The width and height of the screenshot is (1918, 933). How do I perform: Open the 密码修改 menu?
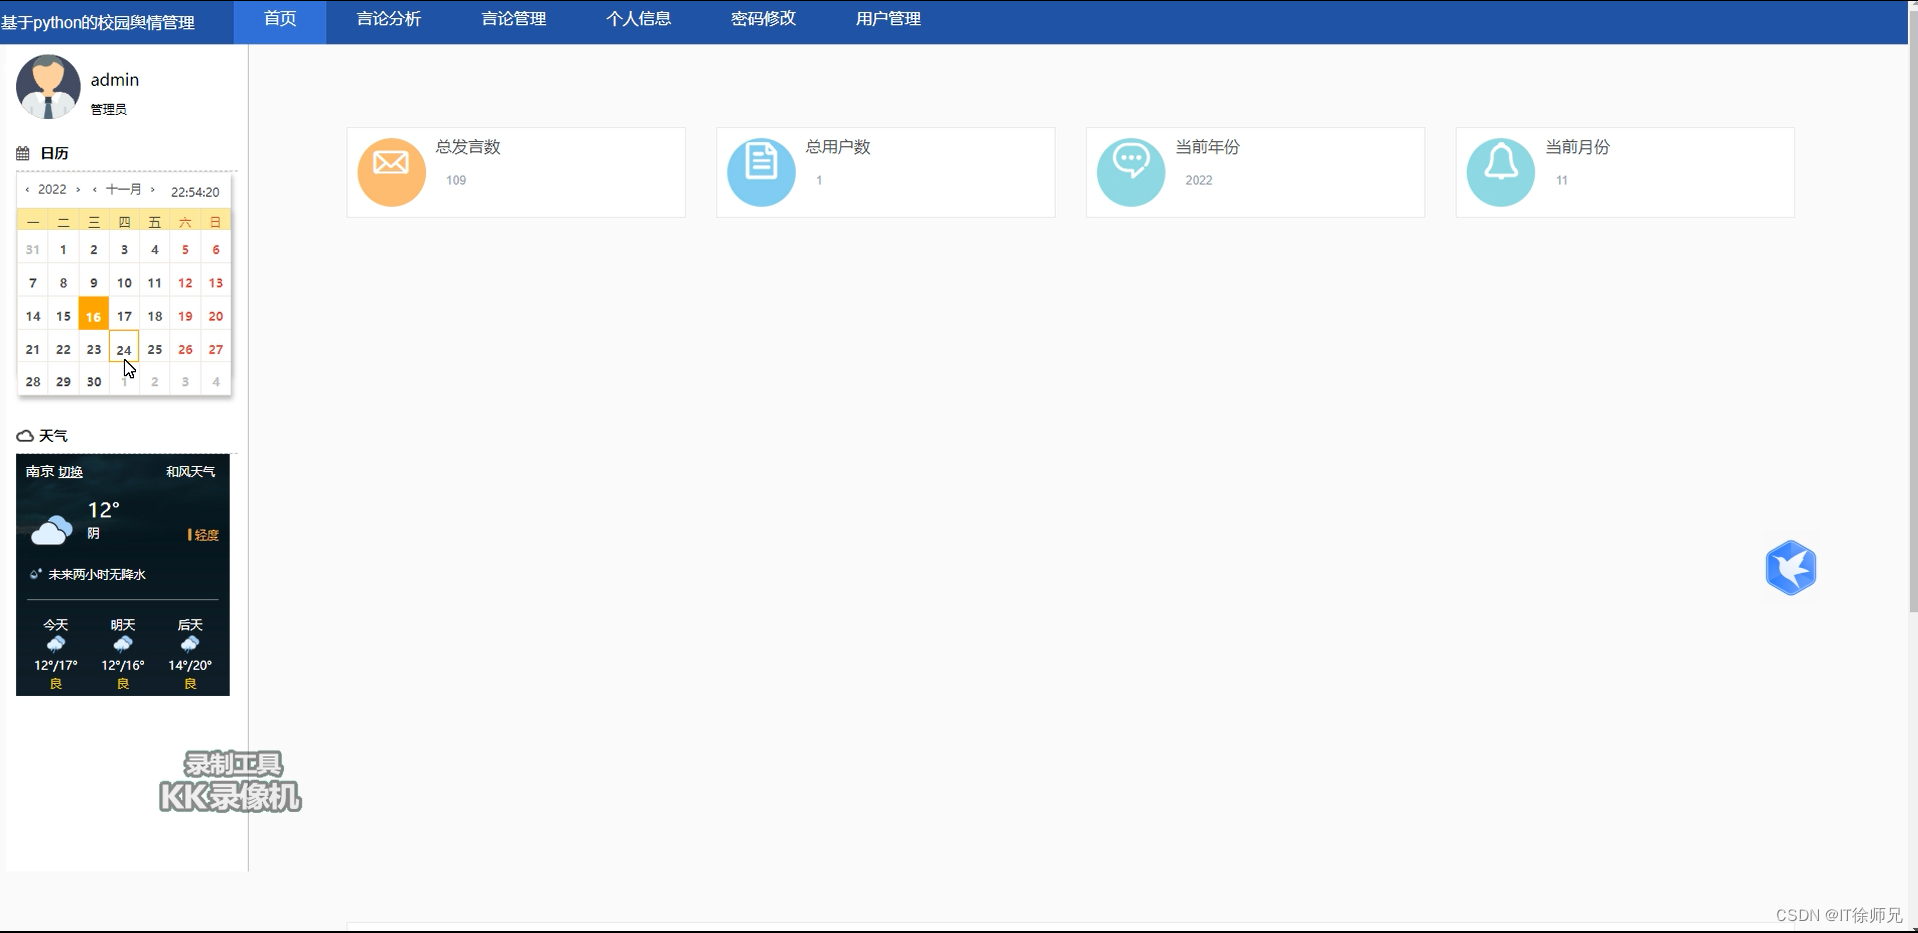pyautogui.click(x=763, y=19)
